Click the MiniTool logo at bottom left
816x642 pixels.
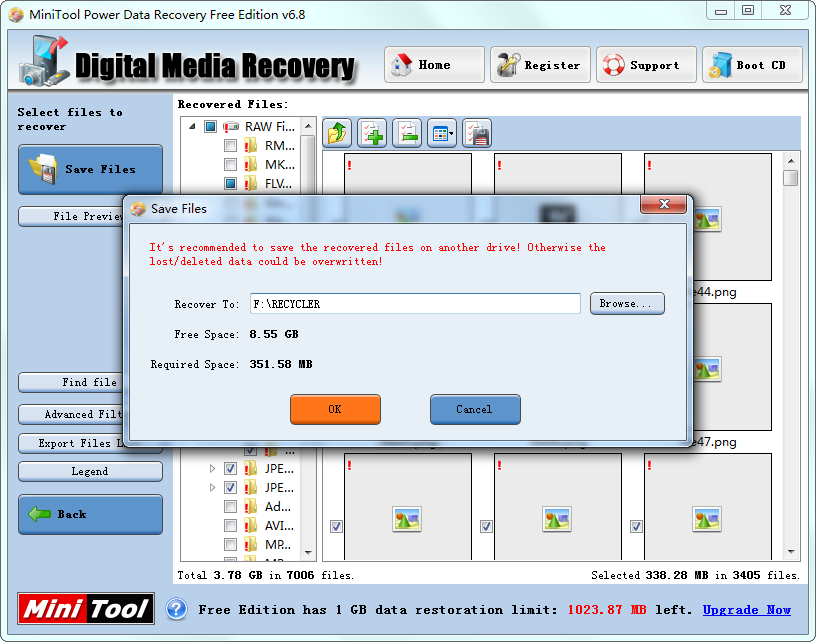[86, 608]
